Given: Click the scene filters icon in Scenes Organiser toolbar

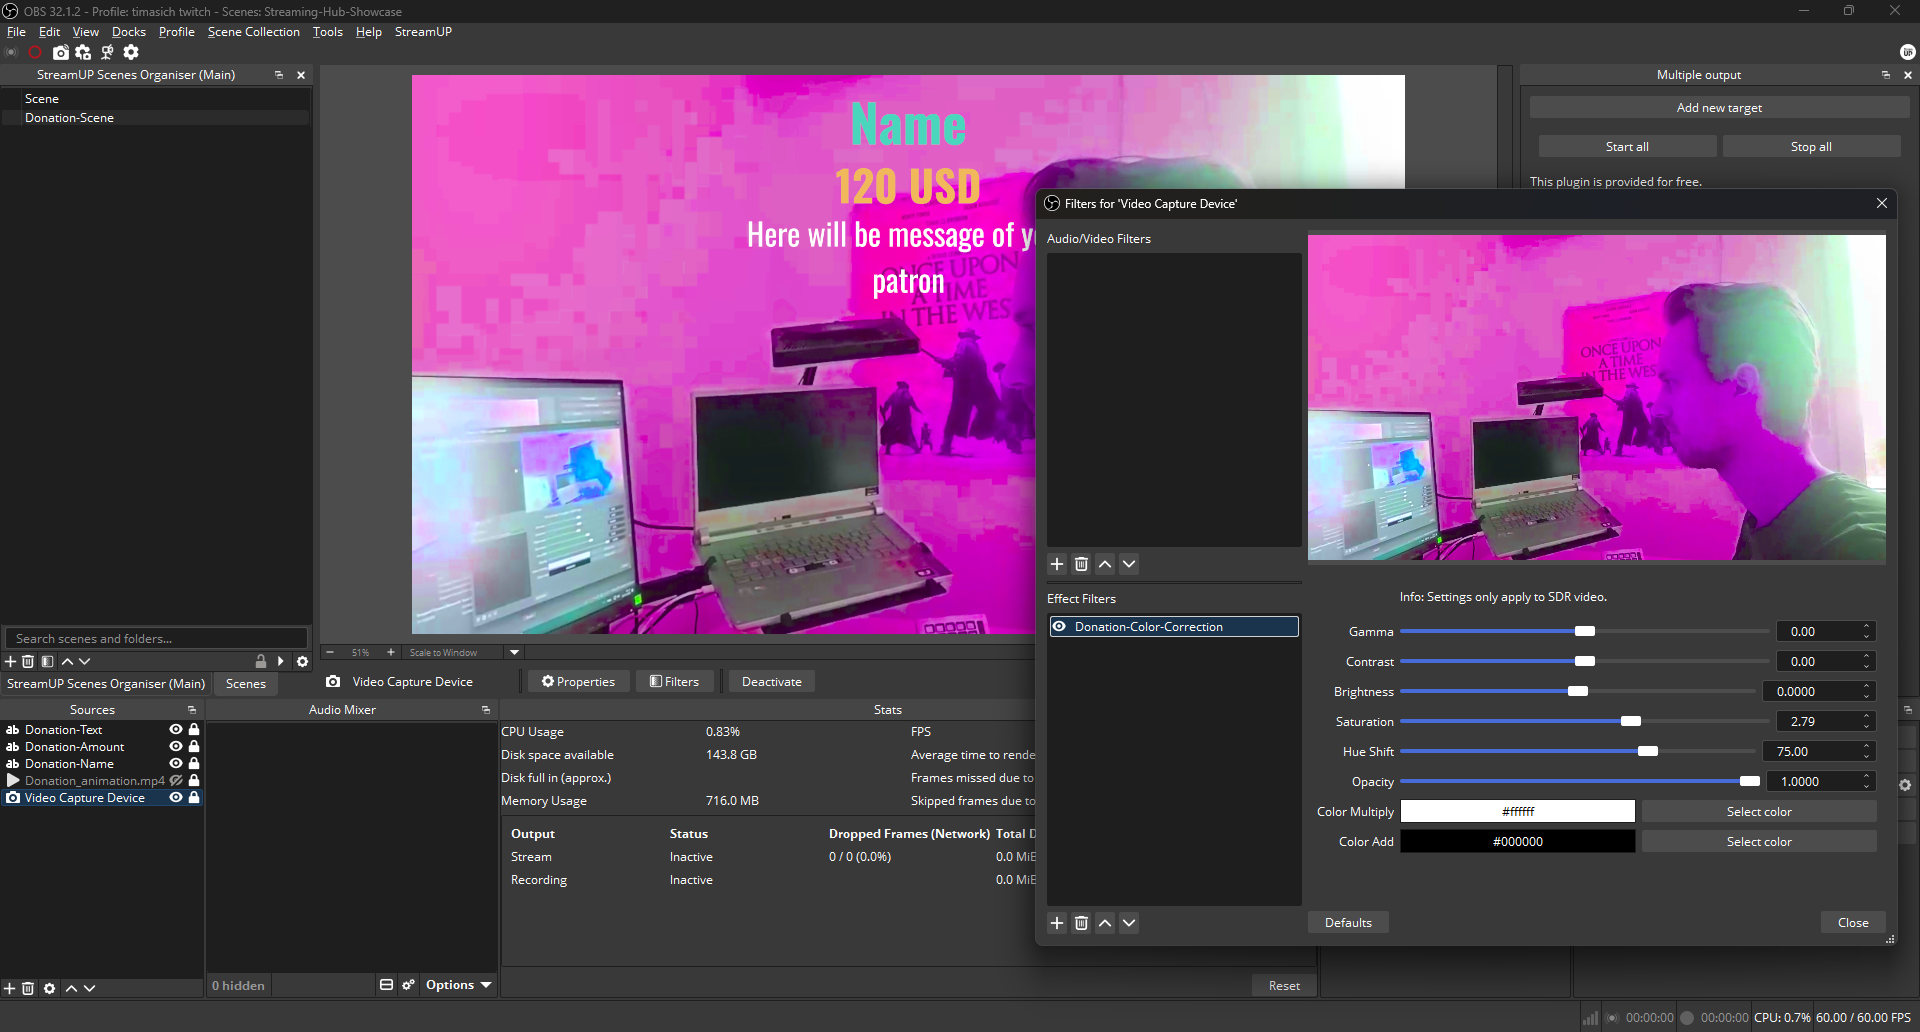Looking at the screenshot, I should click(47, 662).
